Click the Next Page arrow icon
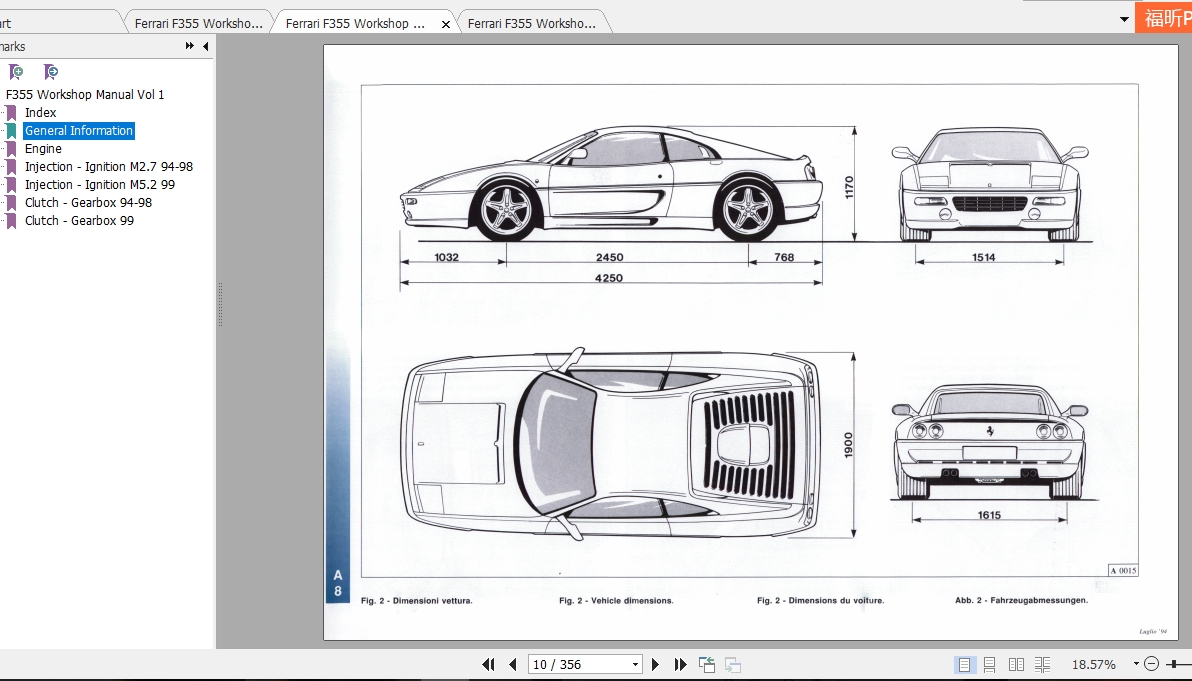 click(x=655, y=663)
